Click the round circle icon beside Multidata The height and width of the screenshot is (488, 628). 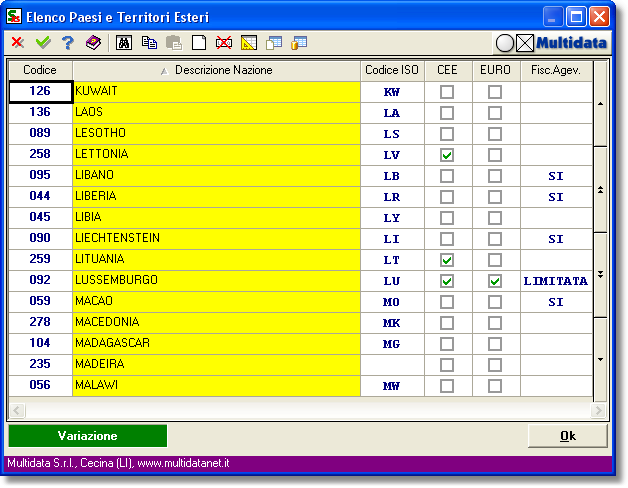pyautogui.click(x=505, y=43)
